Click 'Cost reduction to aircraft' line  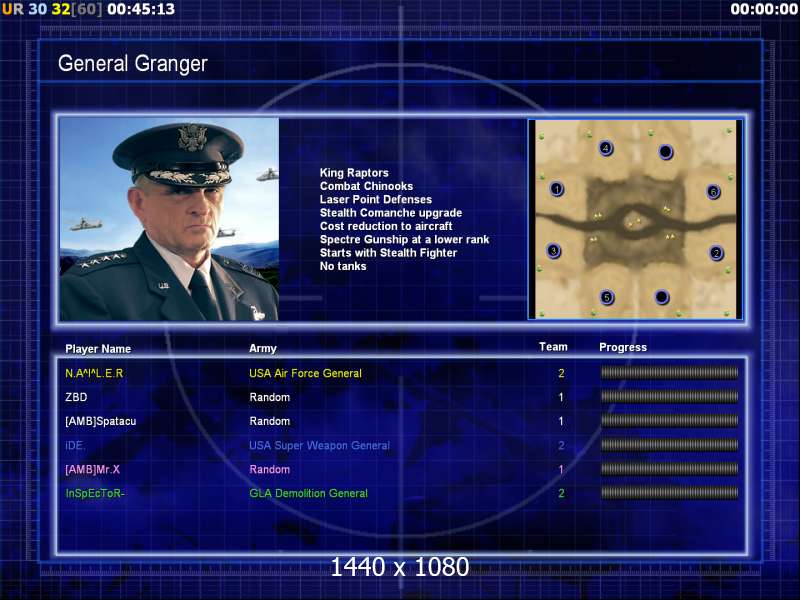point(386,226)
